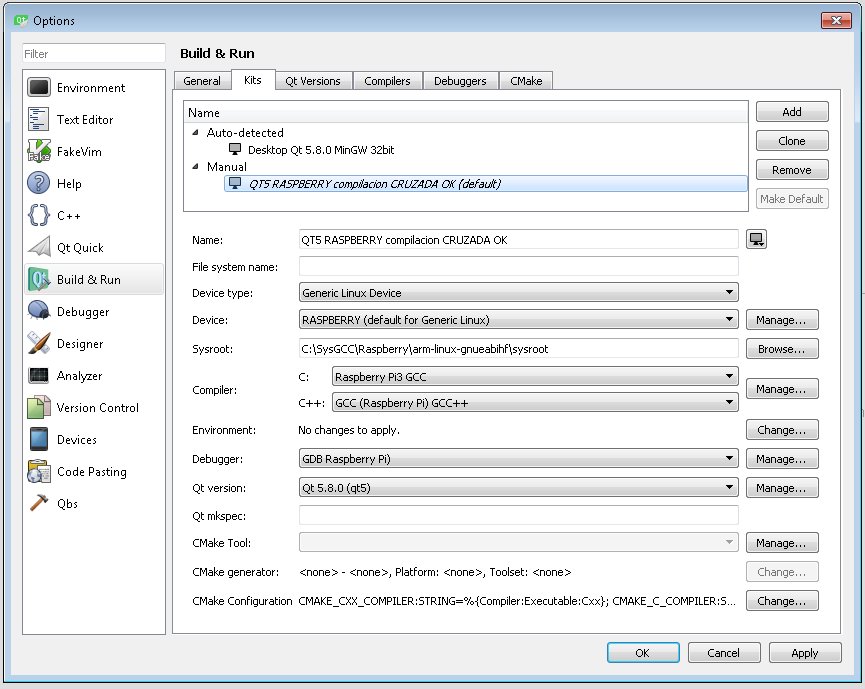Switch to the Debuggers tab
Viewport: 865px width, 689px height.
pyautogui.click(x=460, y=81)
